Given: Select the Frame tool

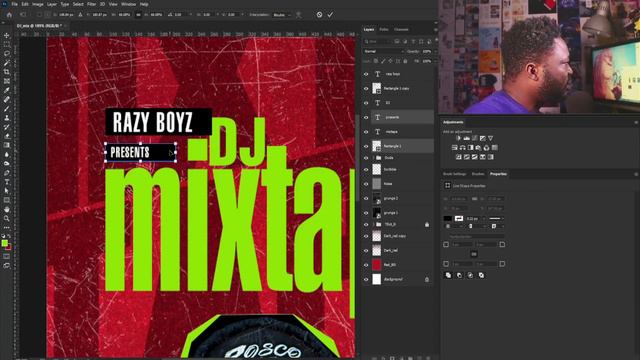Looking at the screenshot, I should point(7,81).
